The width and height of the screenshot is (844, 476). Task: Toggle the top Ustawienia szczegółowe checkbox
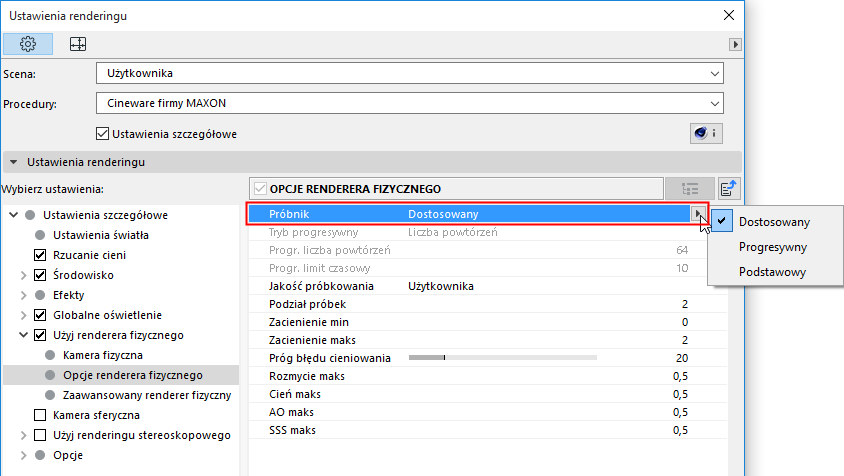click(x=102, y=134)
